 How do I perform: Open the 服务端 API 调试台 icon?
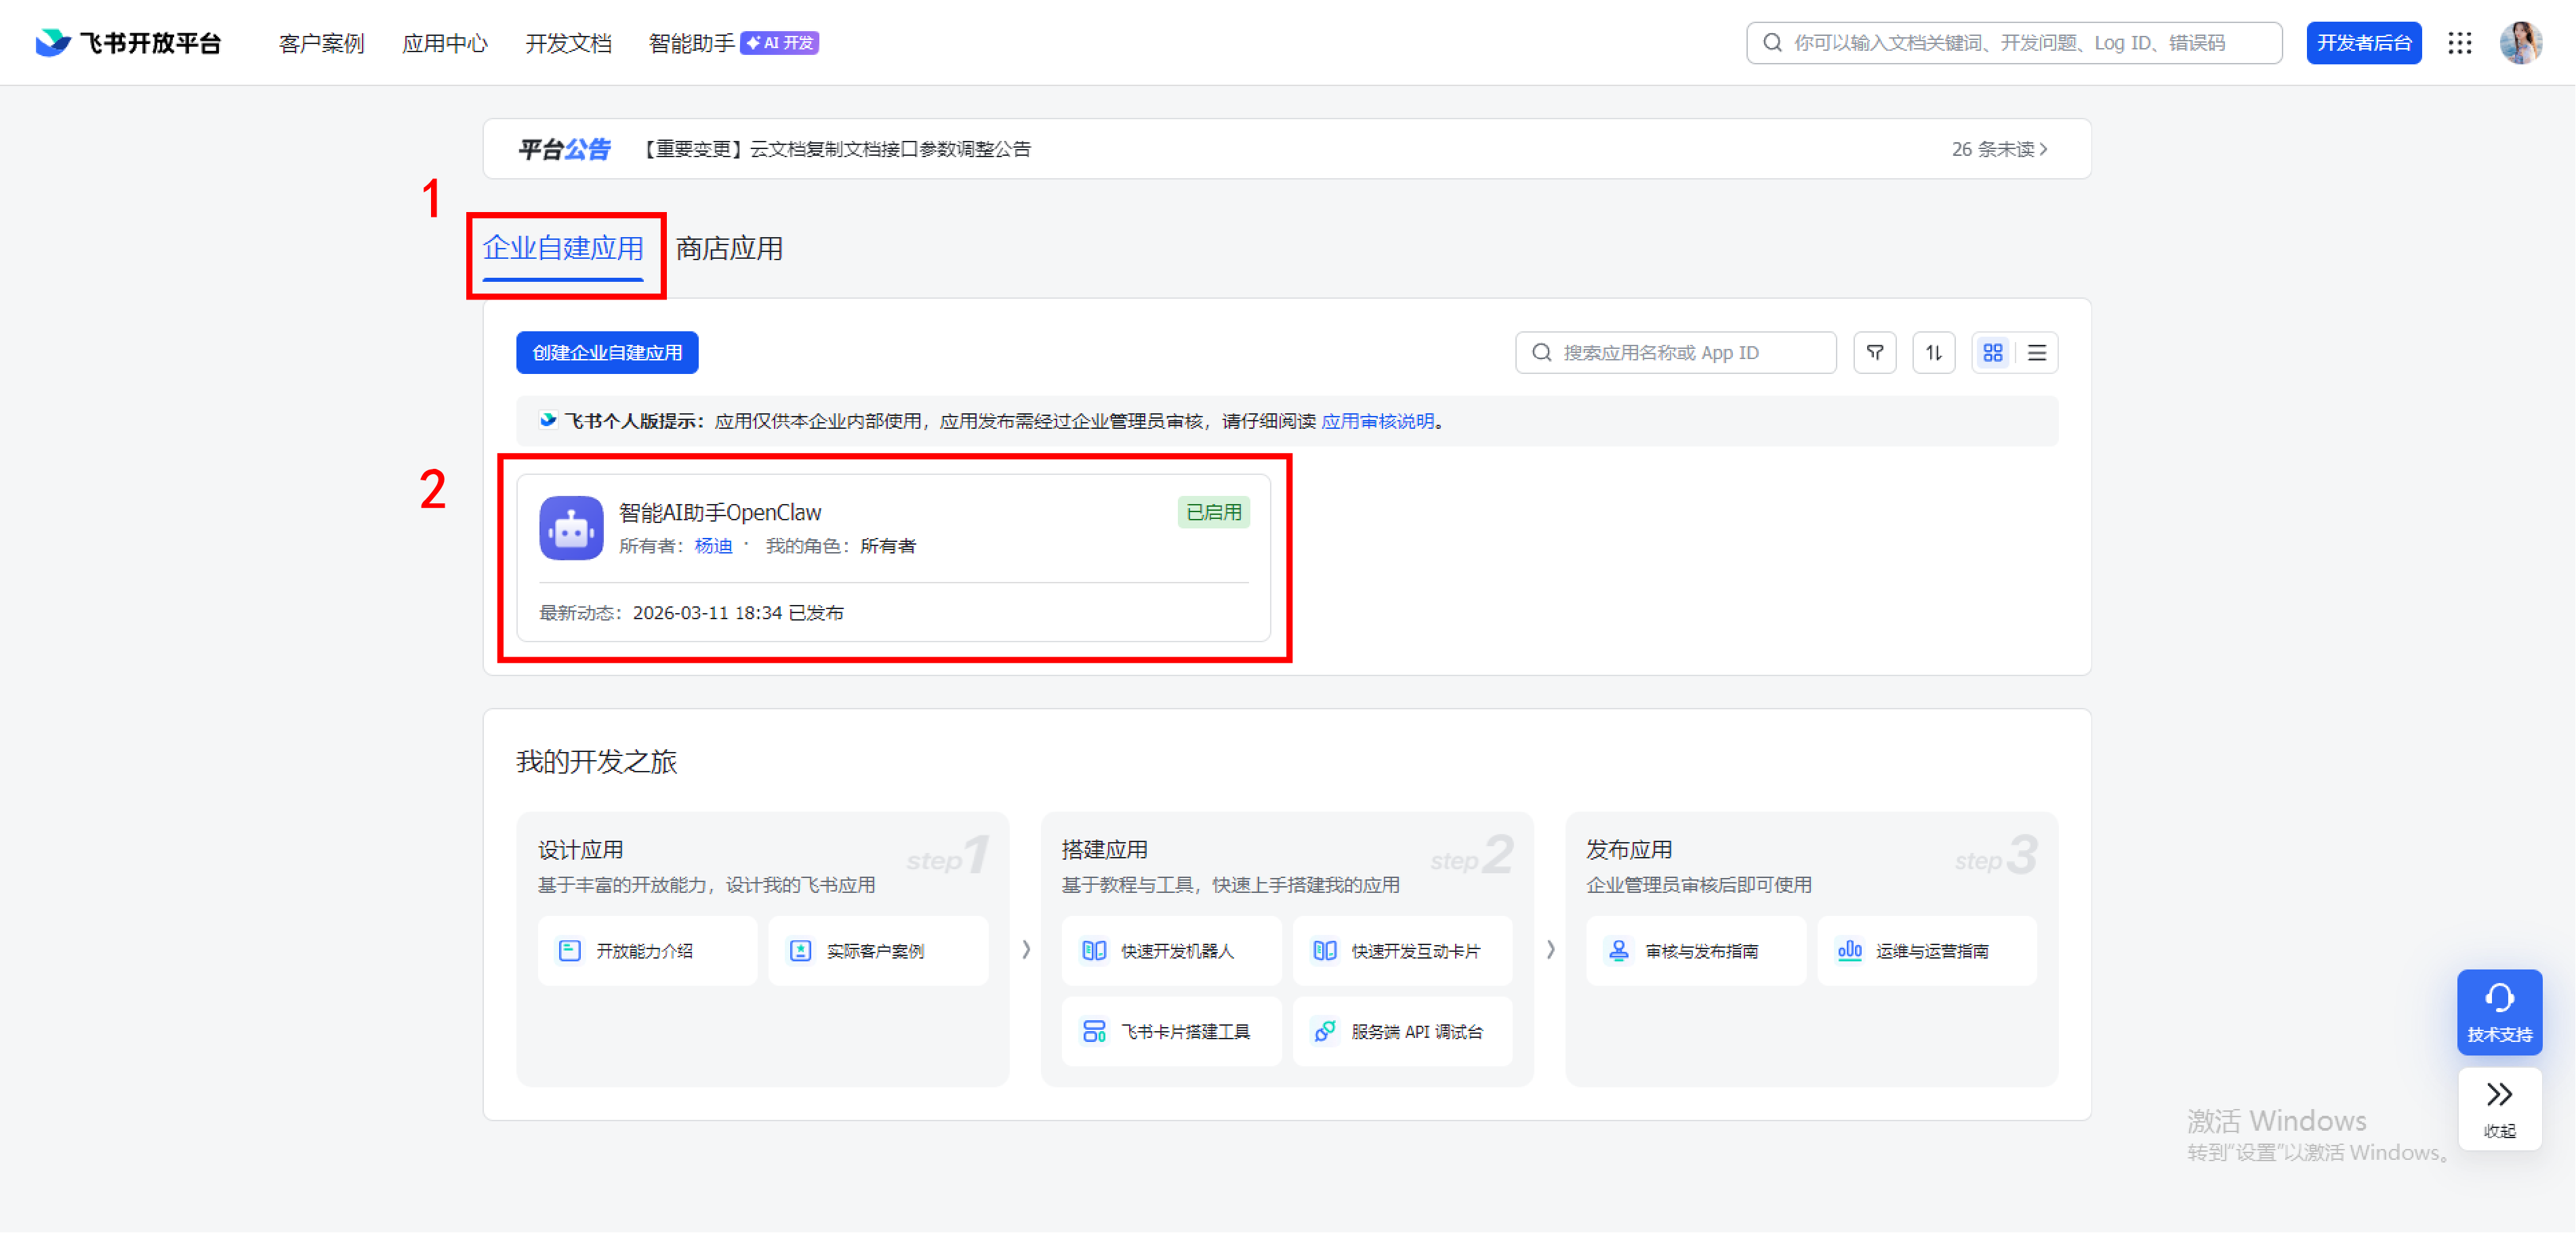1325,1031
